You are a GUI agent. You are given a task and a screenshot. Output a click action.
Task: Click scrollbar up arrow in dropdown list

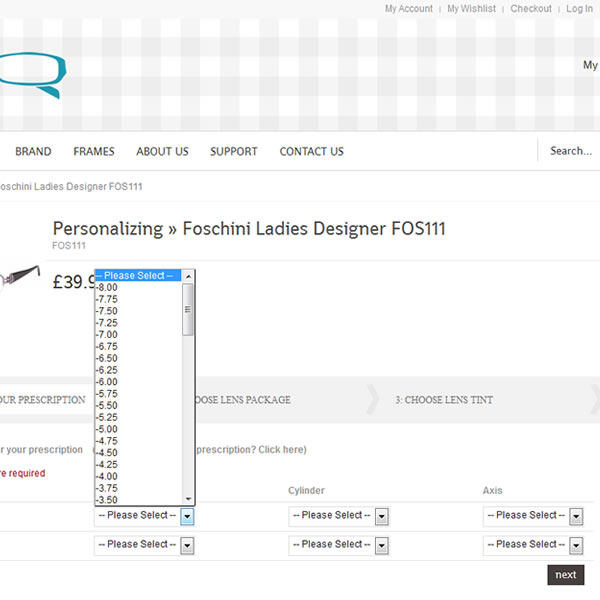[x=188, y=276]
